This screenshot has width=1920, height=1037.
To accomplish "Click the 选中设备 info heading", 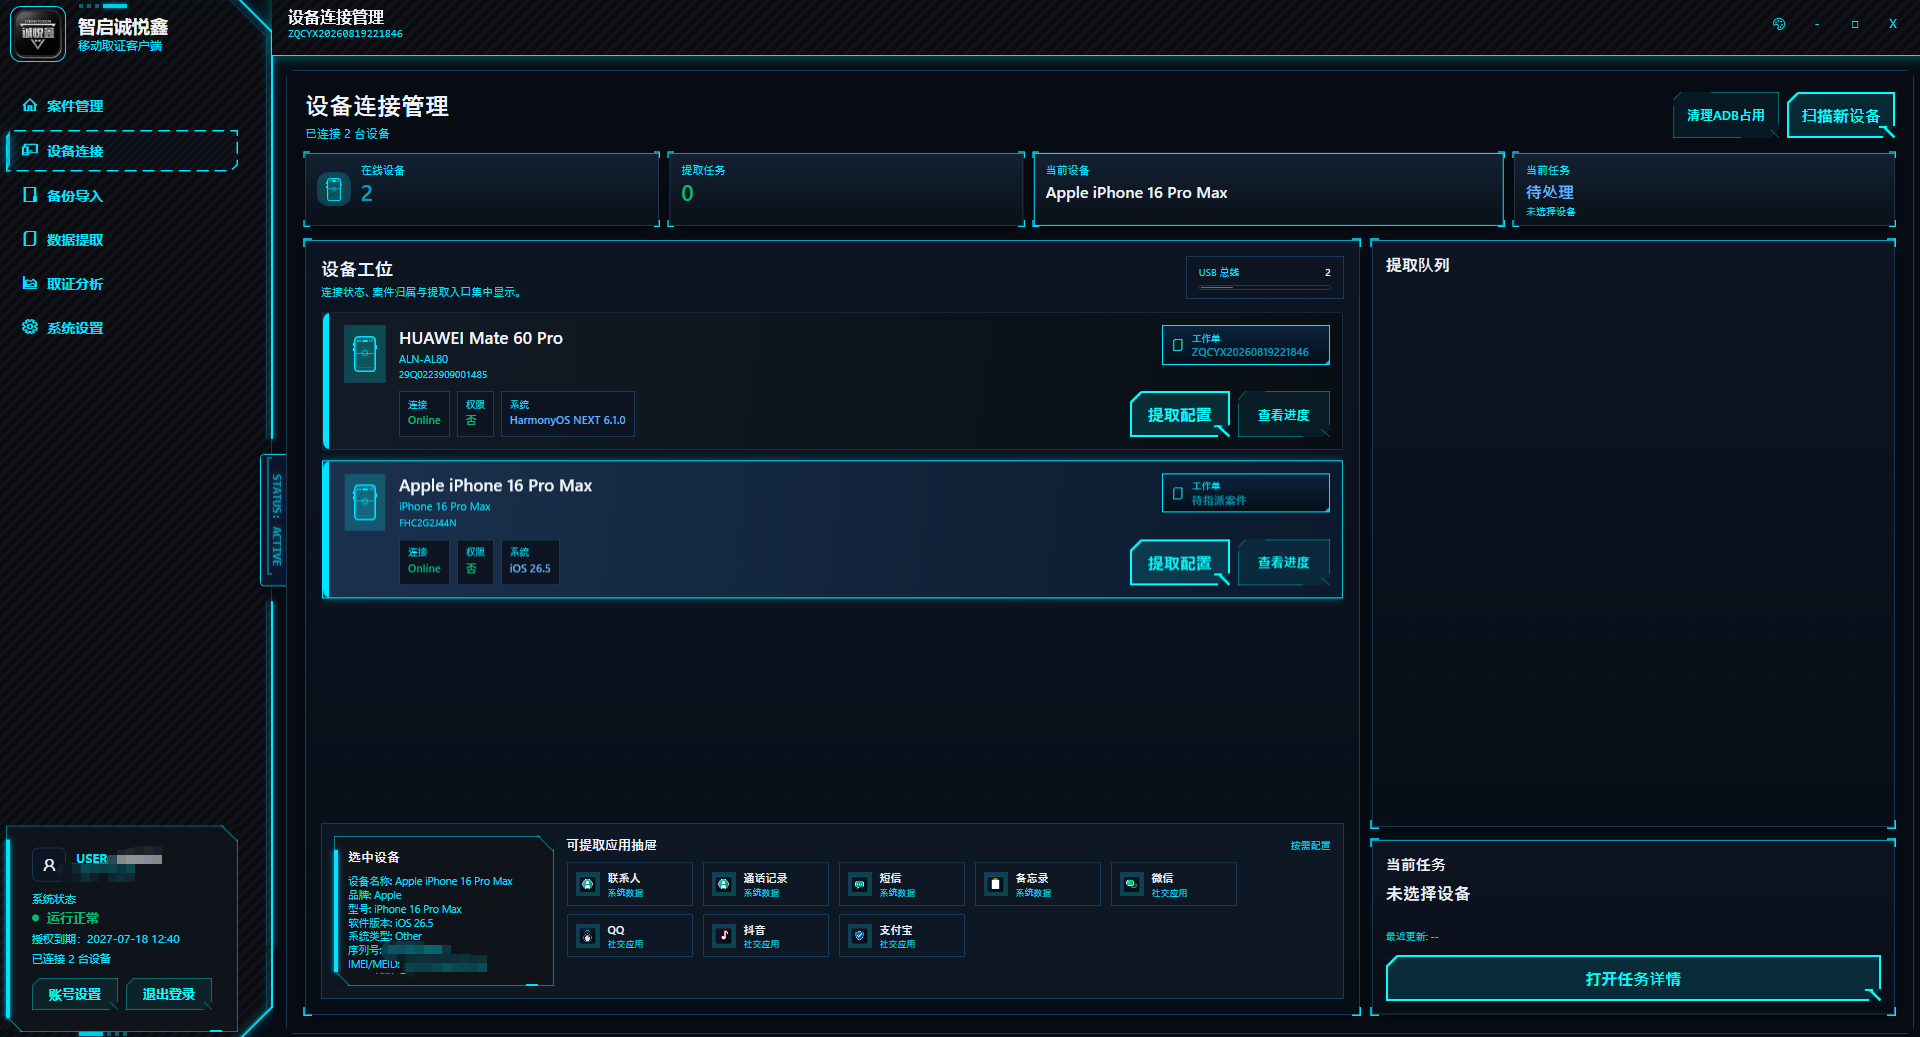I will pos(374,857).
